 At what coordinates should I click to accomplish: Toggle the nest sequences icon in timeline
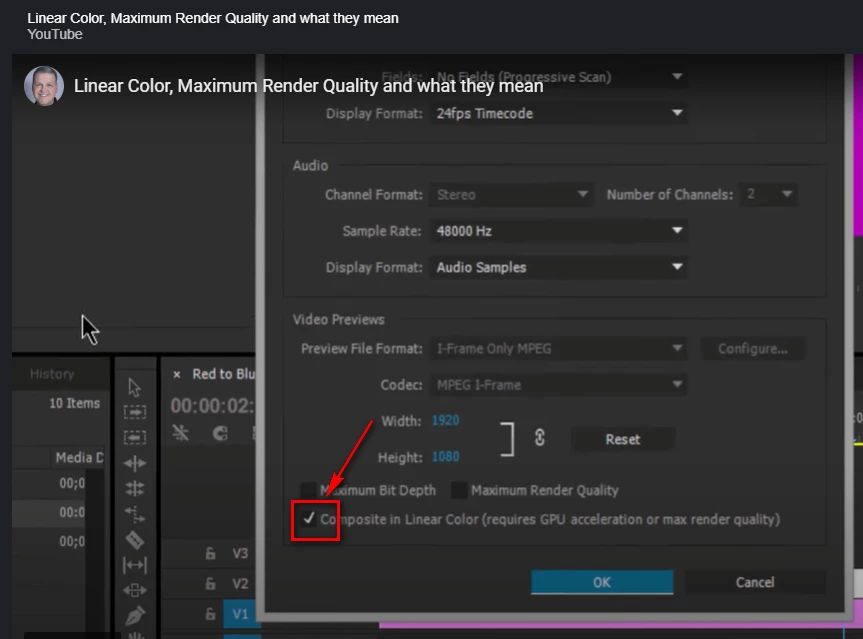(181, 433)
